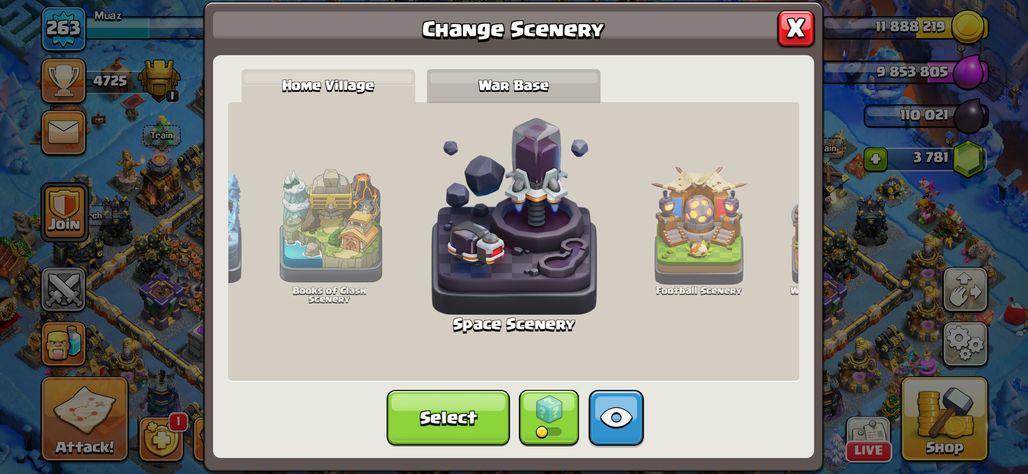Screen dimensions: 1028x474
Task: Open the settings gears icon
Action: (965, 344)
